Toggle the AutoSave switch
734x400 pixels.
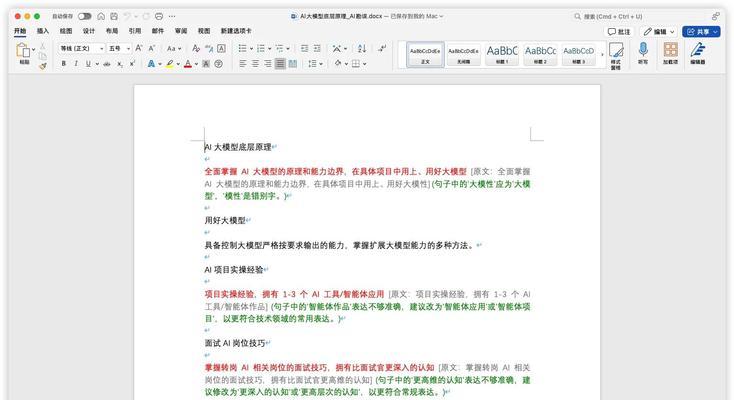pyautogui.click(x=85, y=16)
